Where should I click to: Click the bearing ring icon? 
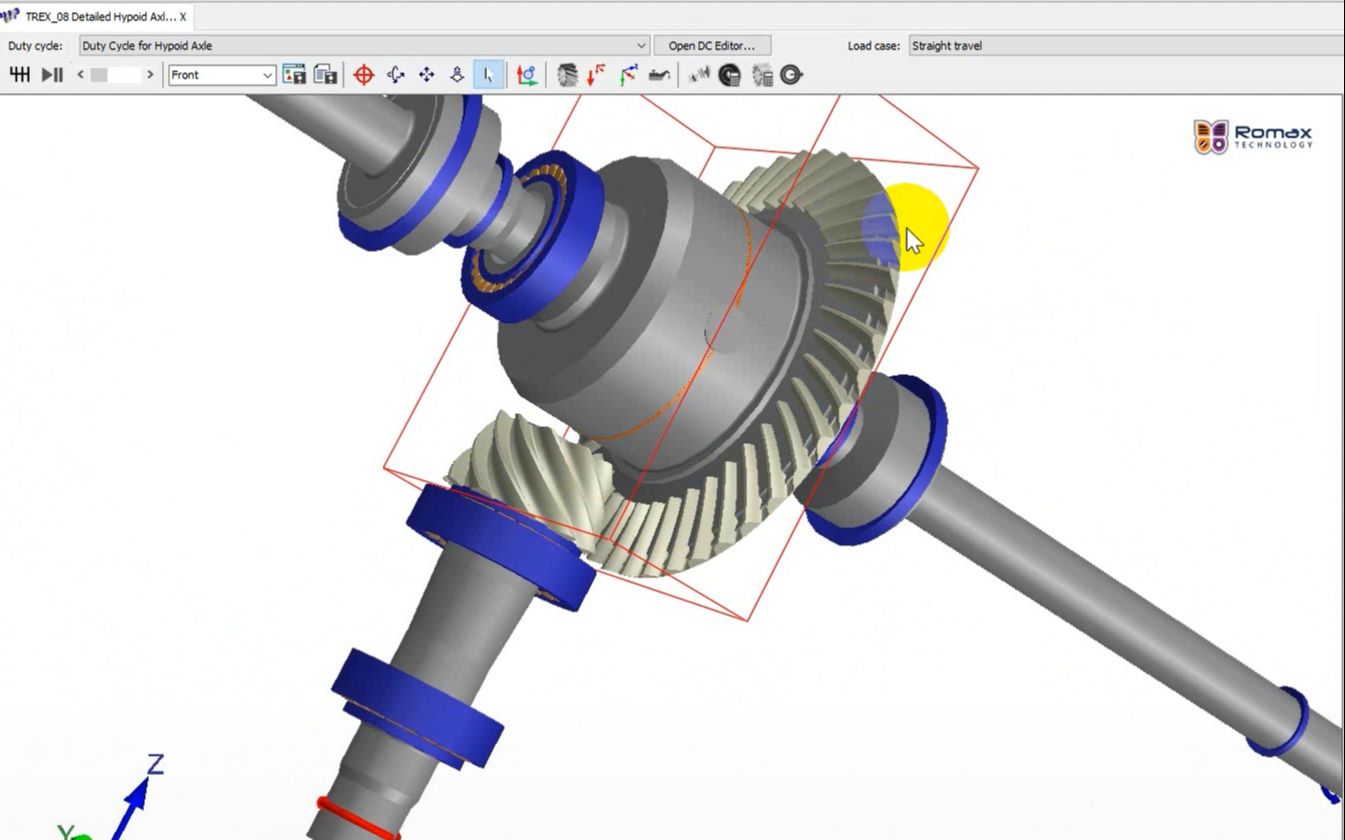tap(792, 75)
